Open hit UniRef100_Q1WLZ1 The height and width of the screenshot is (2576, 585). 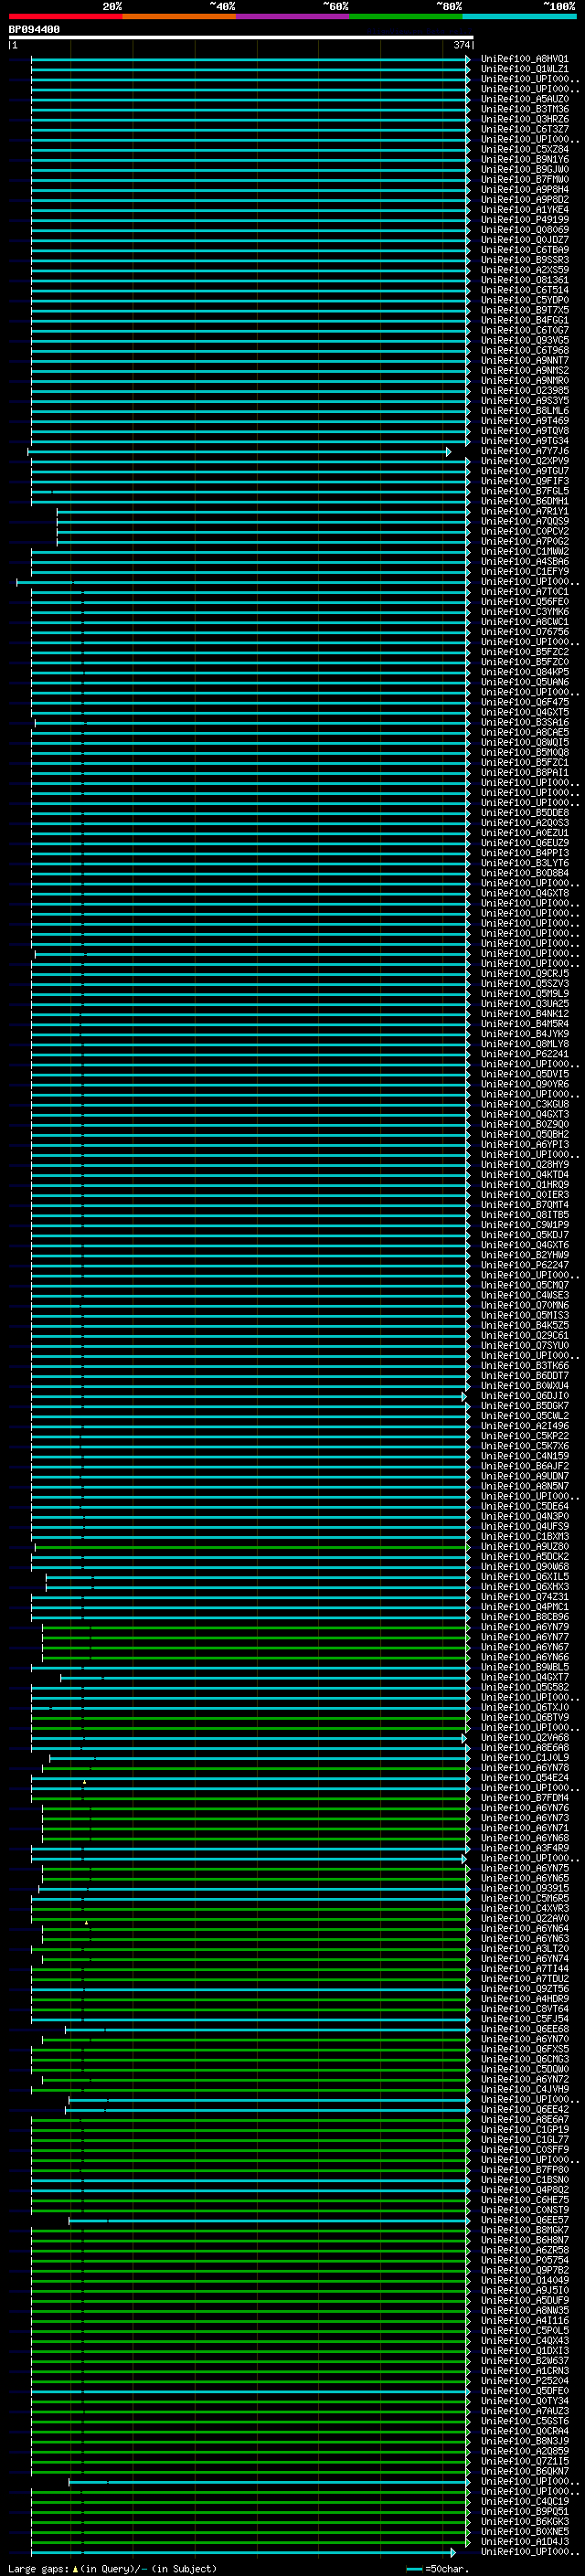click(525, 69)
